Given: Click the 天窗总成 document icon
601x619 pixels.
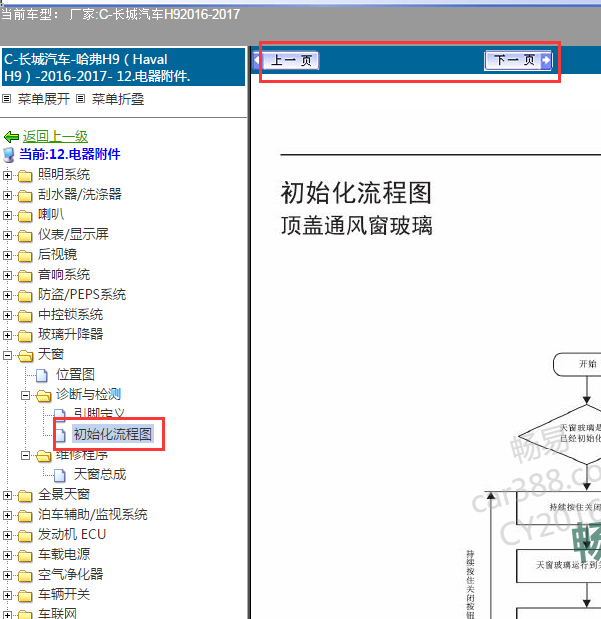Looking at the screenshot, I should [x=60, y=475].
